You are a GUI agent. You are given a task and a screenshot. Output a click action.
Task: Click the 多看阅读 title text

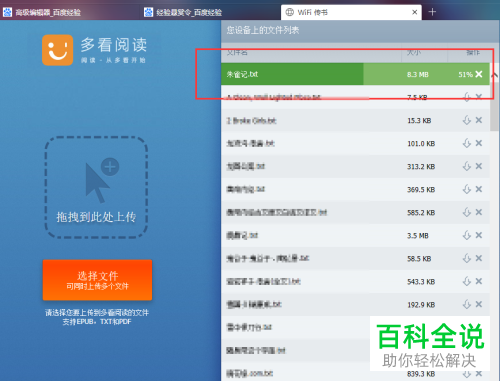114,45
